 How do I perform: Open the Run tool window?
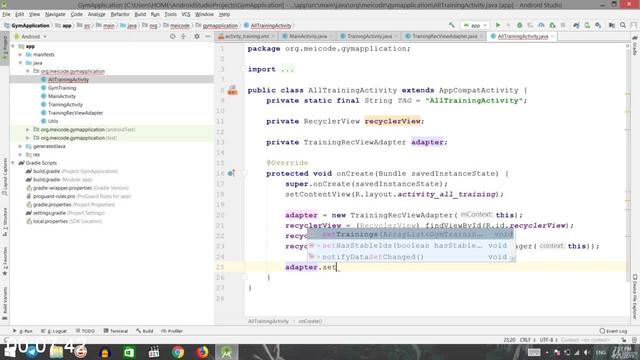click(x=23, y=331)
